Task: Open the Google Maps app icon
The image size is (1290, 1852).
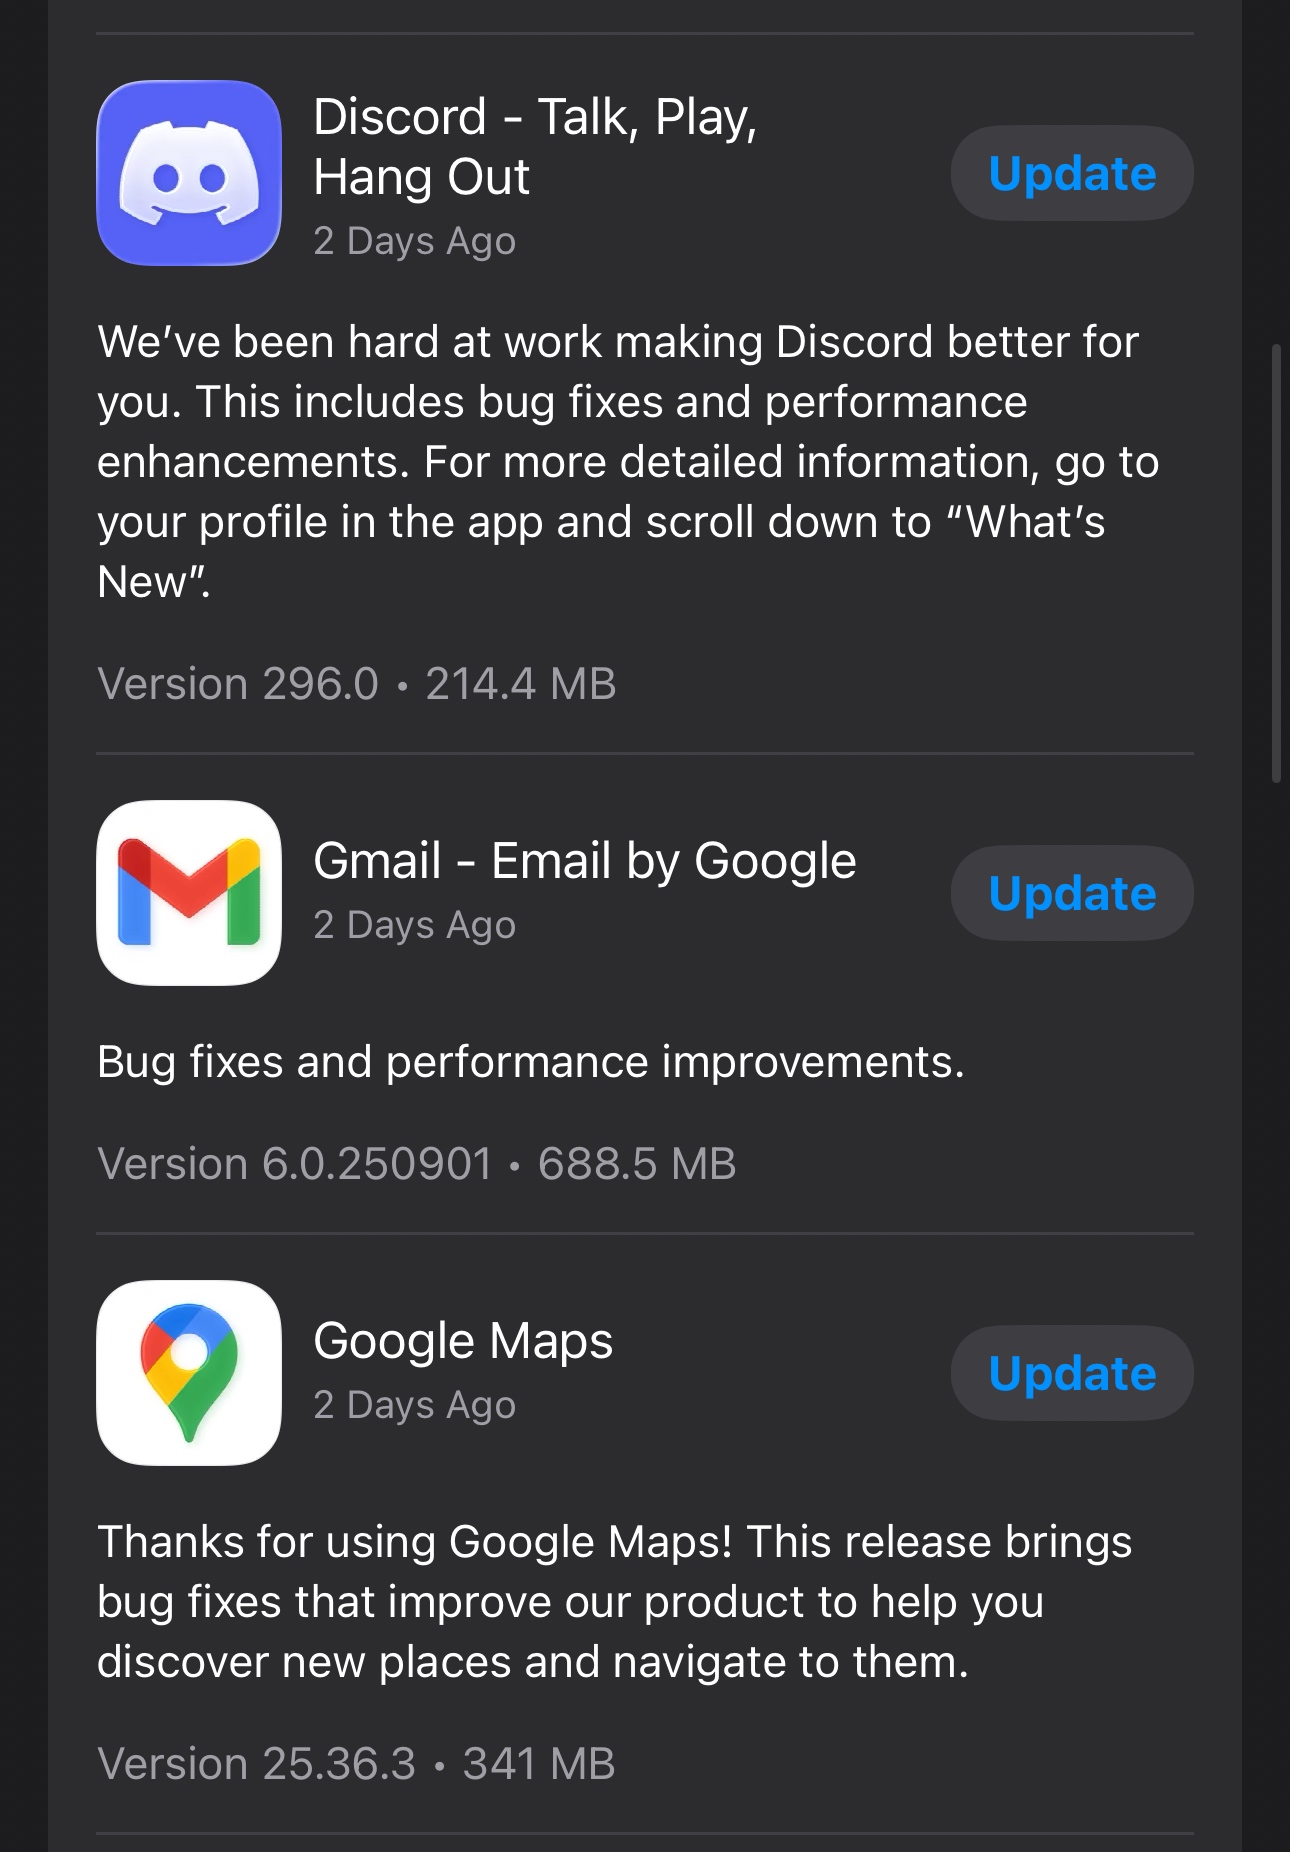Action: (x=189, y=1372)
